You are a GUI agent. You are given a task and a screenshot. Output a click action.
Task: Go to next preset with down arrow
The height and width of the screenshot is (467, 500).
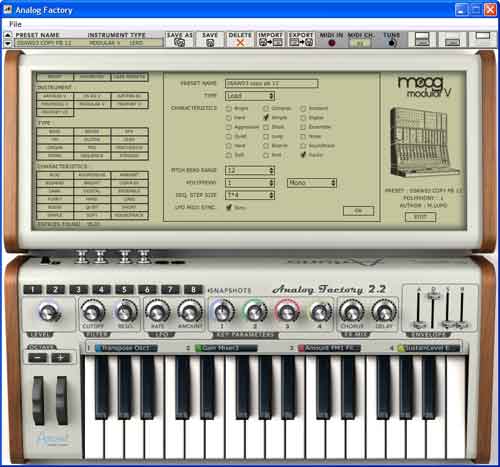(8, 43)
